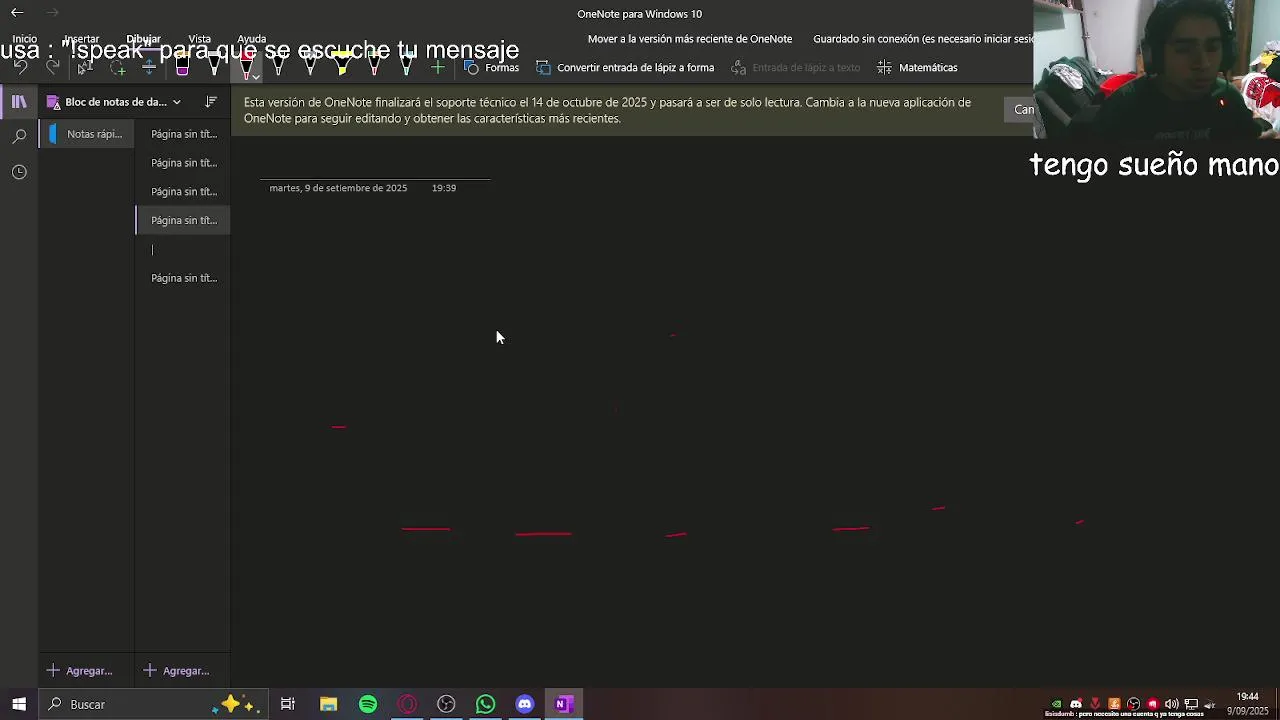Click the Undo arrow in the Draw toolbar
This screenshot has height=720, width=1280.
(x=20, y=68)
